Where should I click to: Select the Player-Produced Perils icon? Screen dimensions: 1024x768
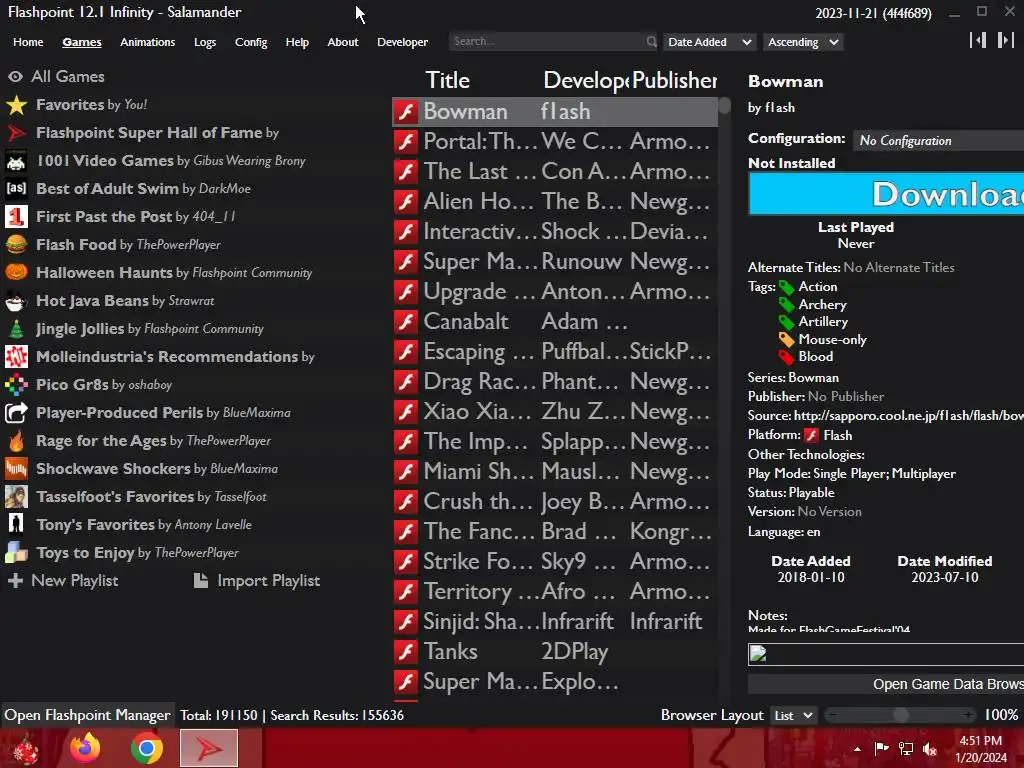click(x=16, y=413)
